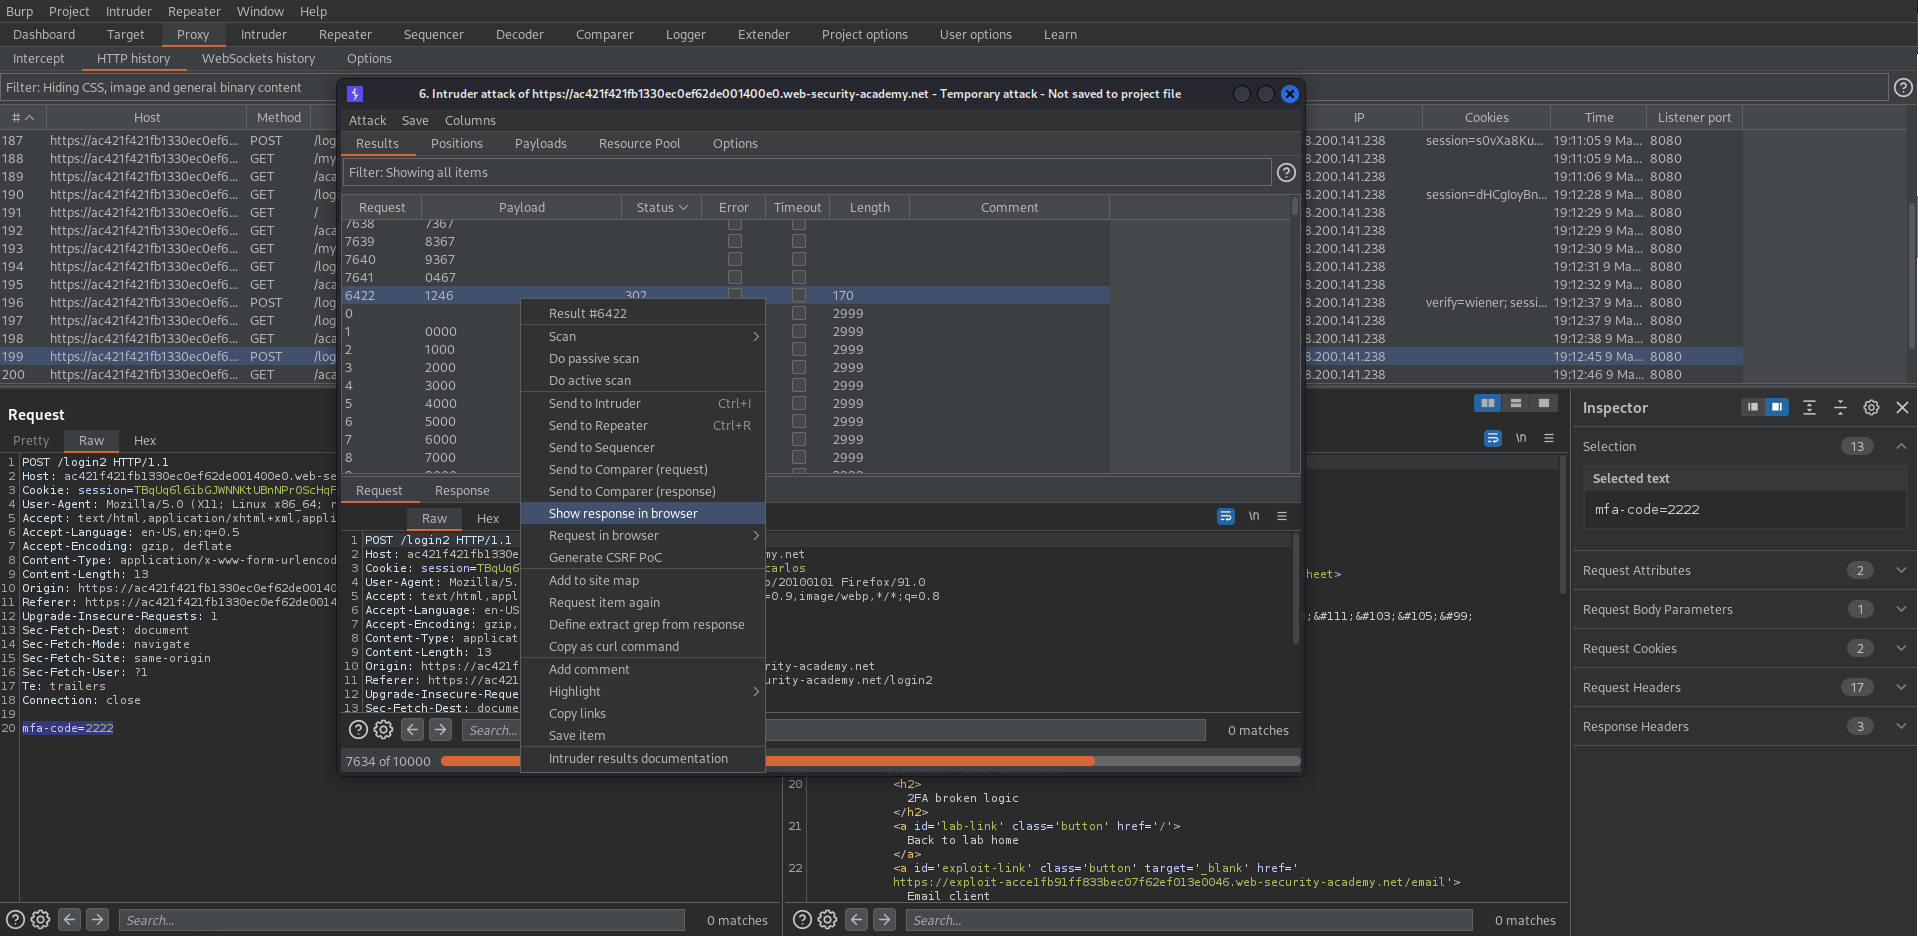
Task: Open the Decoder tool tab
Action: [x=520, y=34]
